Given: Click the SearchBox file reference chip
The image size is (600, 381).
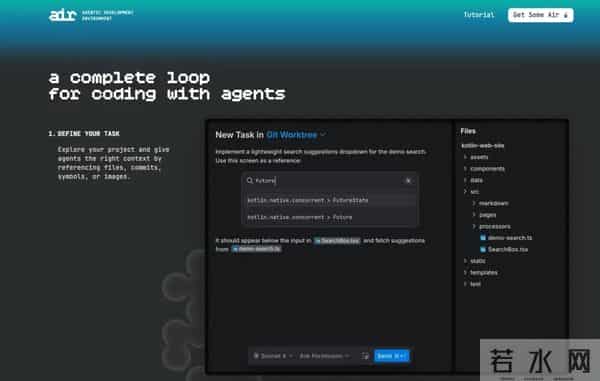Looking at the screenshot, I should (337, 241).
